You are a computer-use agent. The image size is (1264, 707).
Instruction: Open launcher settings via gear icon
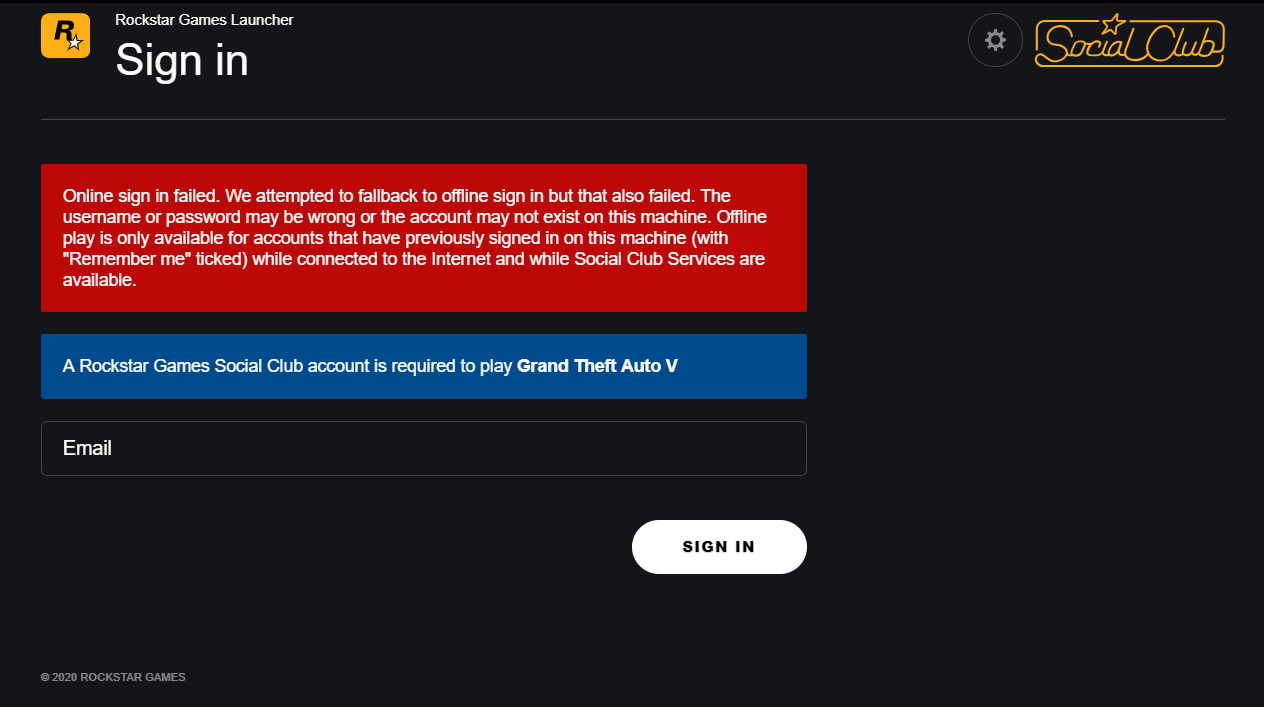coord(995,40)
